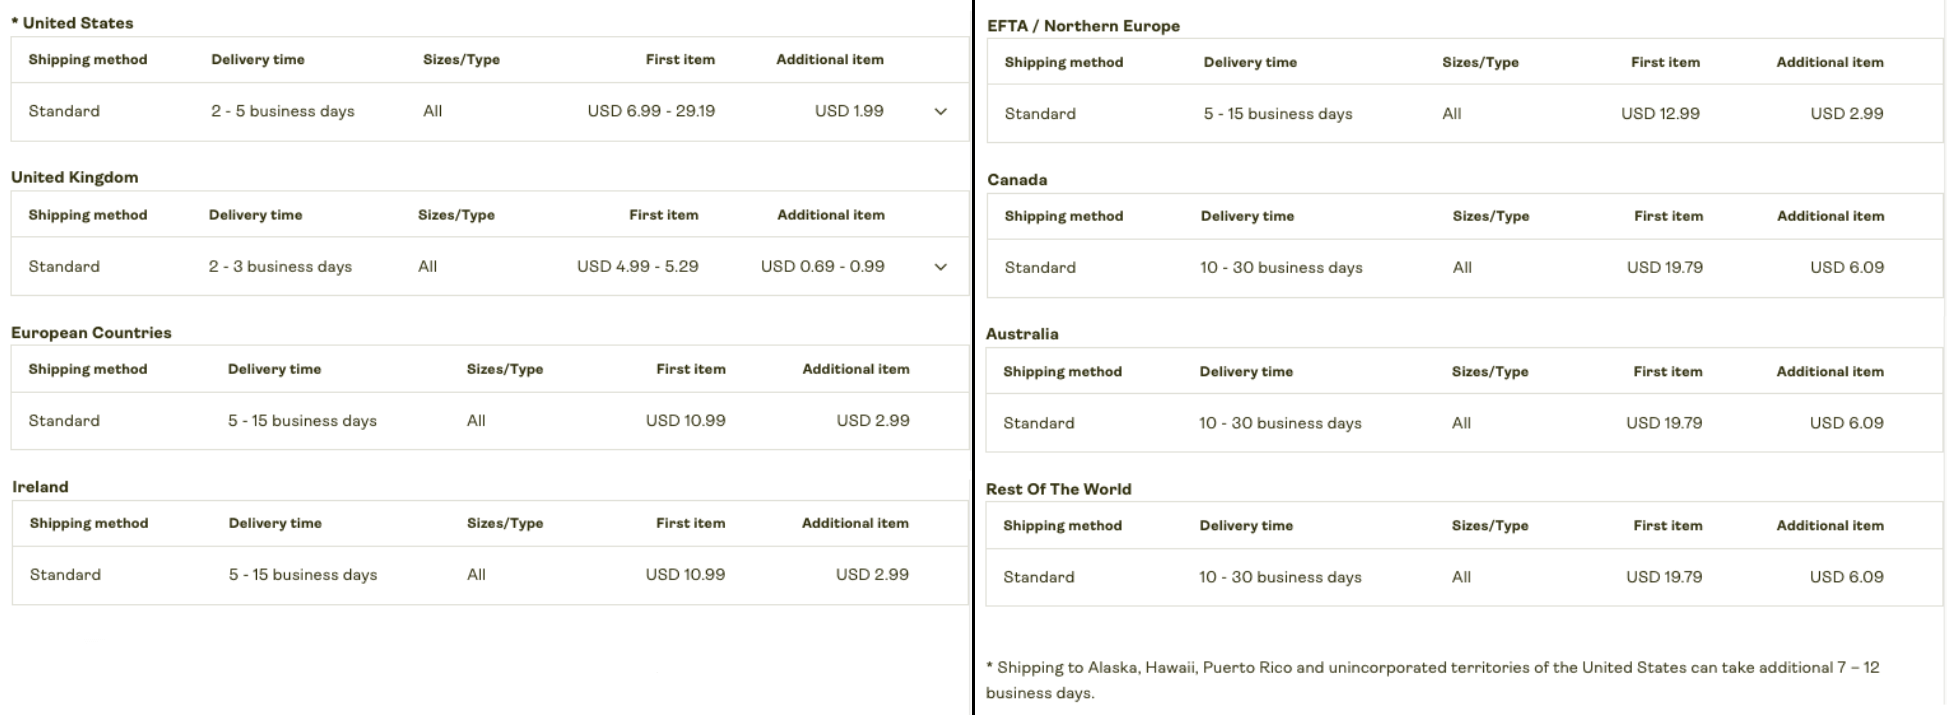Screen dimensions: 1948x715
Task: Select the EFTA / Northern Europe heading
Action: click(x=1084, y=25)
